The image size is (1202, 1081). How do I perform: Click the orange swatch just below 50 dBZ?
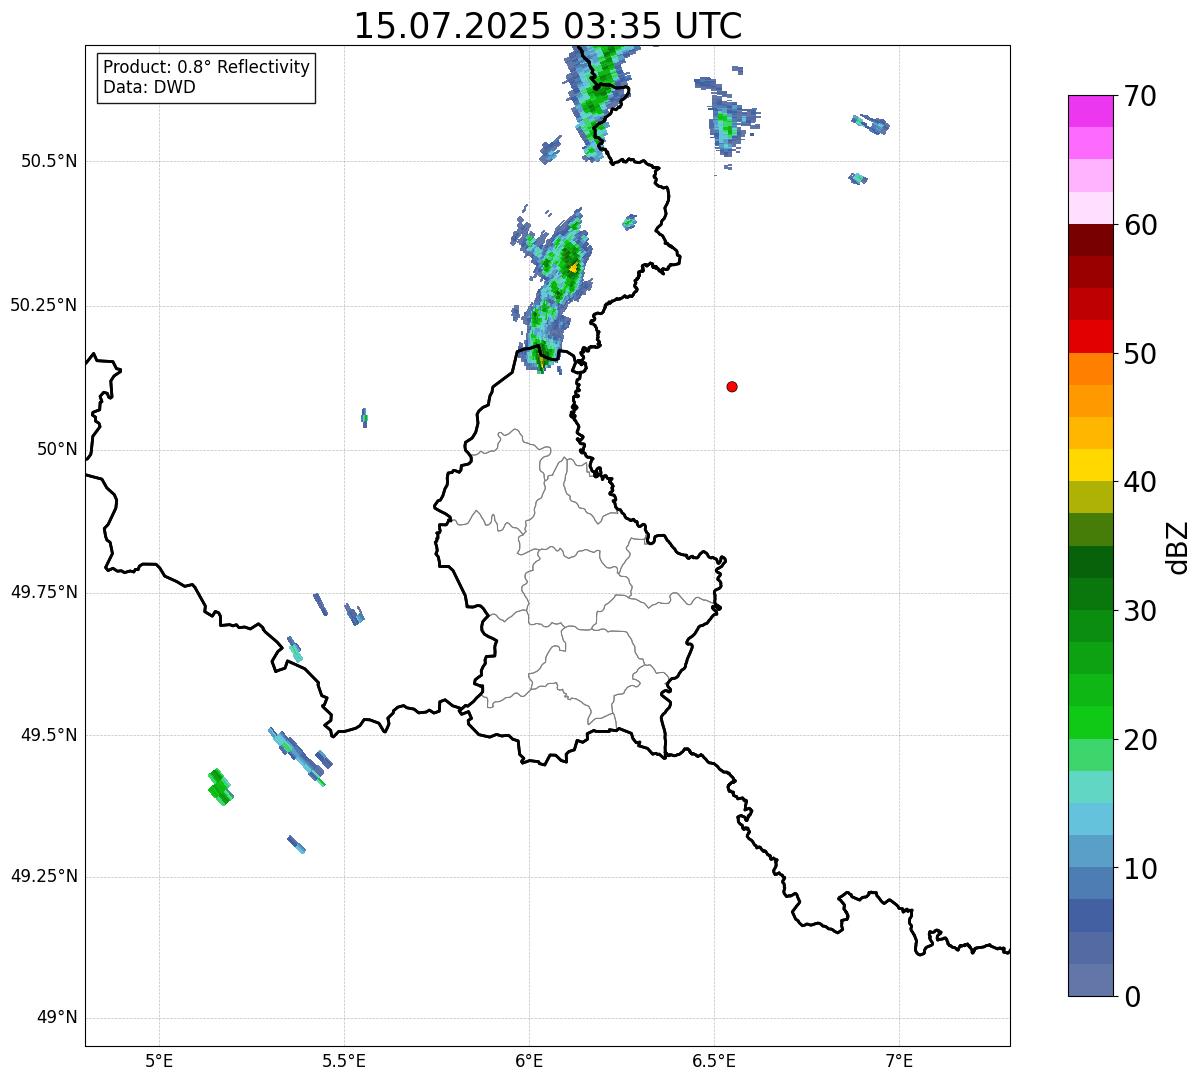pyautogui.click(x=1090, y=369)
